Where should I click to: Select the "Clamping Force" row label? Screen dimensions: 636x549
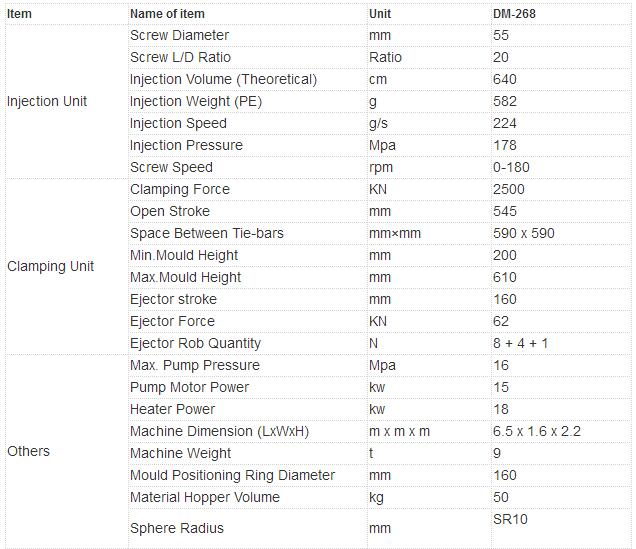pyautogui.click(x=180, y=189)
